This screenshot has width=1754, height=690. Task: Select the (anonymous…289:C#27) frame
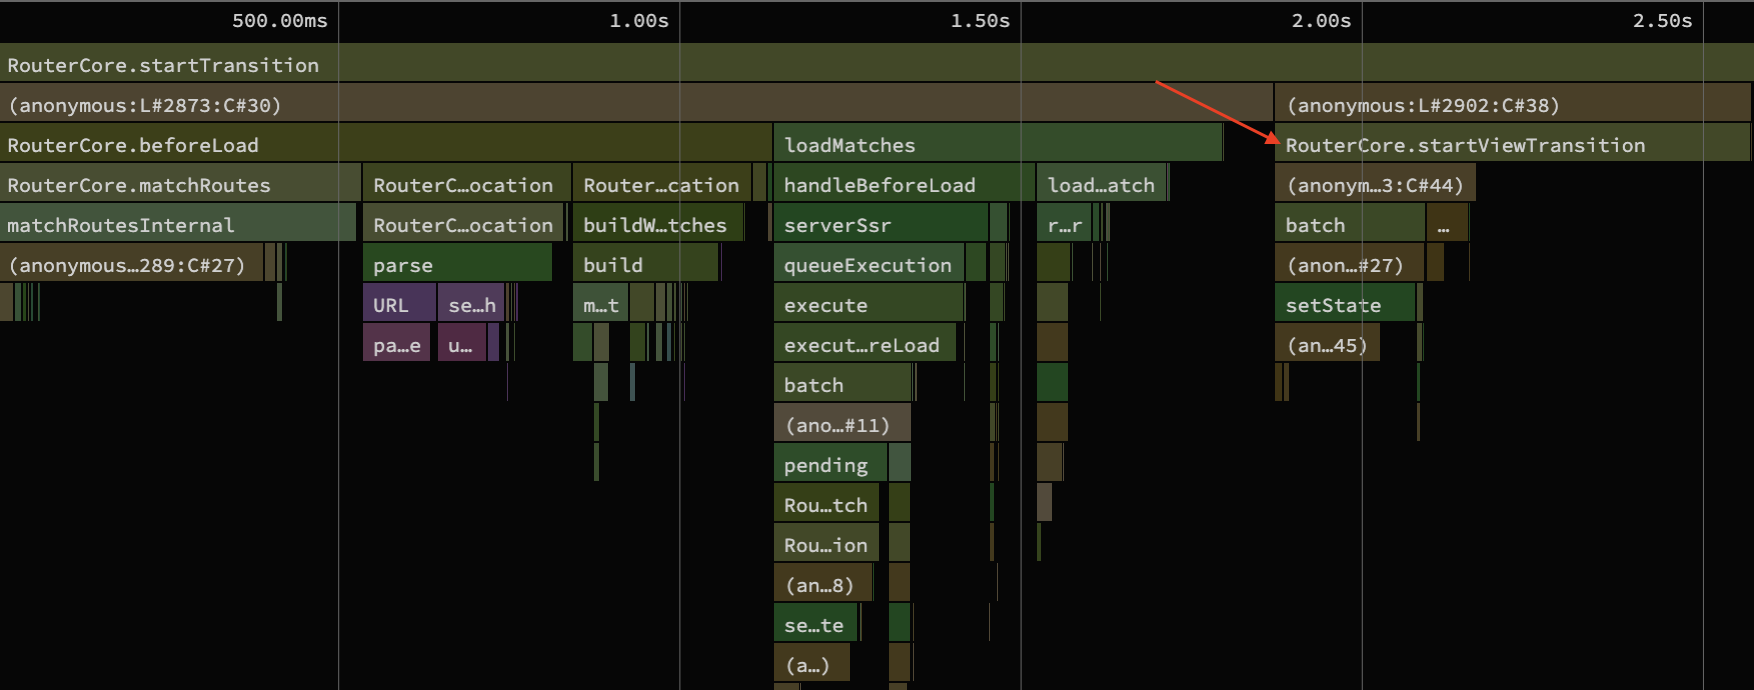[x=132, y=264]
